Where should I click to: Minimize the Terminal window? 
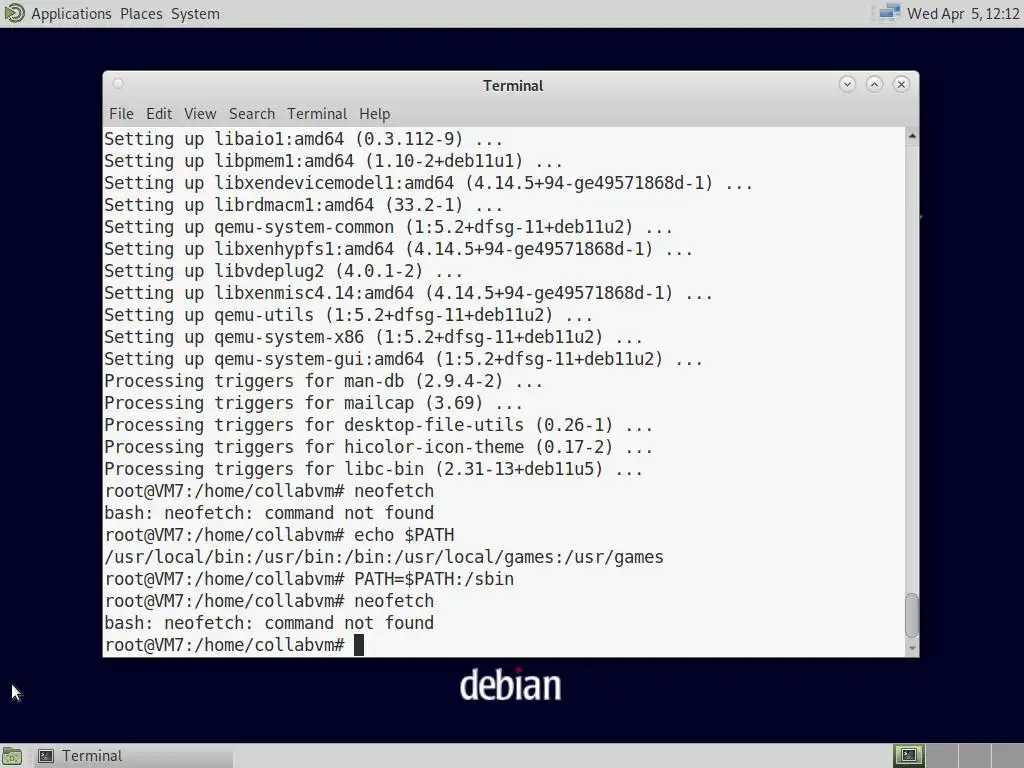(x=847, y=84)
